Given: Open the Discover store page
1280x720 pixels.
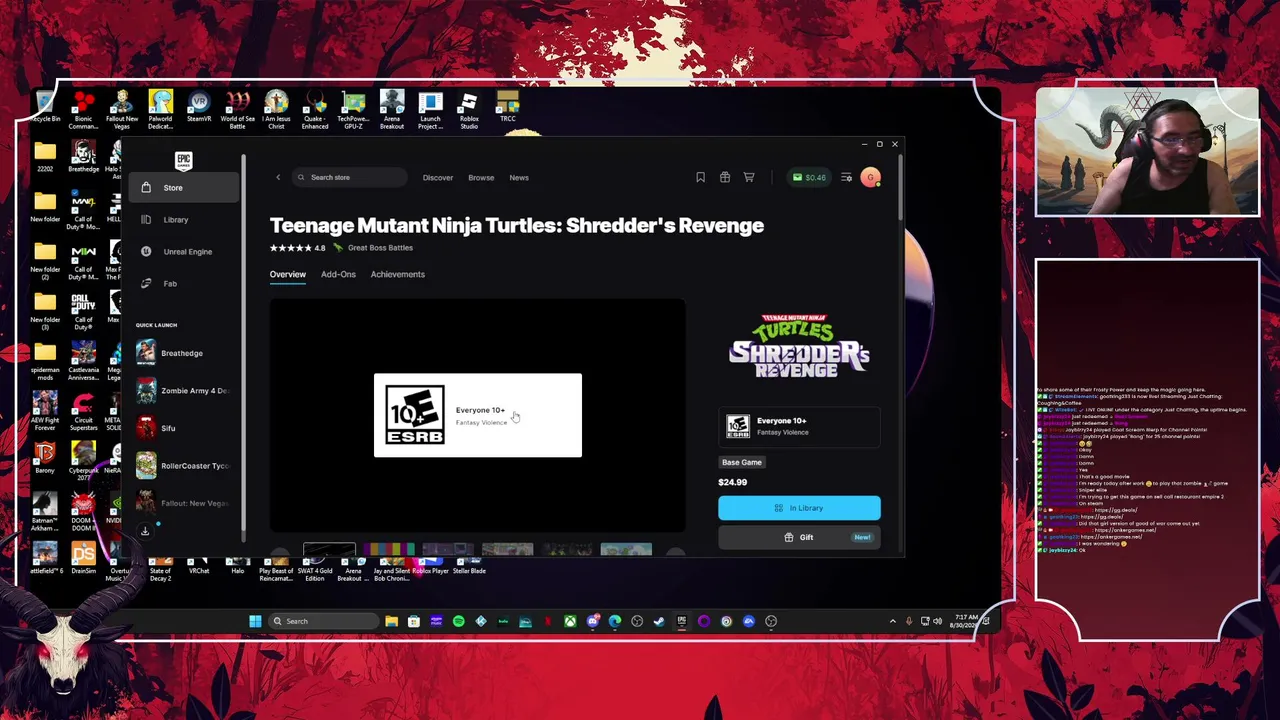Looking at the screenshot, I should 438,178.
